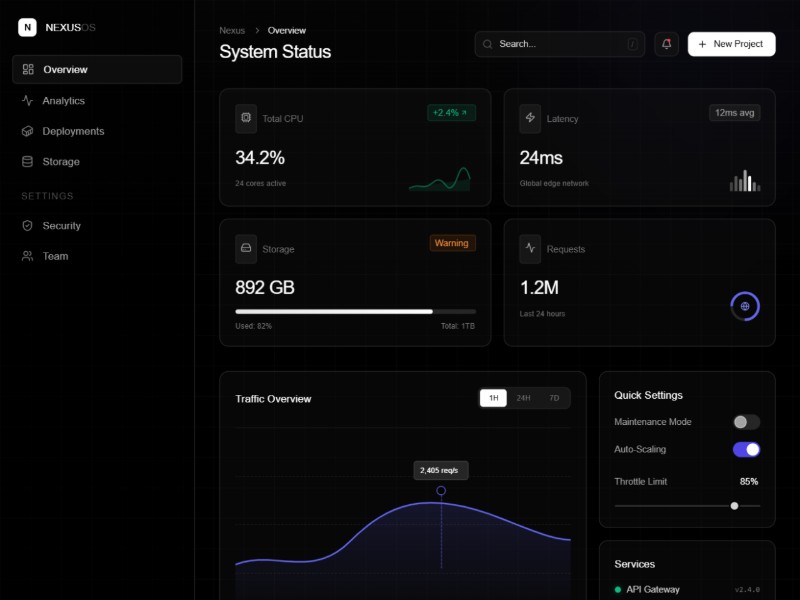
Task: Click the lightning icon on the Latency card
Action: tap(530, 118)
